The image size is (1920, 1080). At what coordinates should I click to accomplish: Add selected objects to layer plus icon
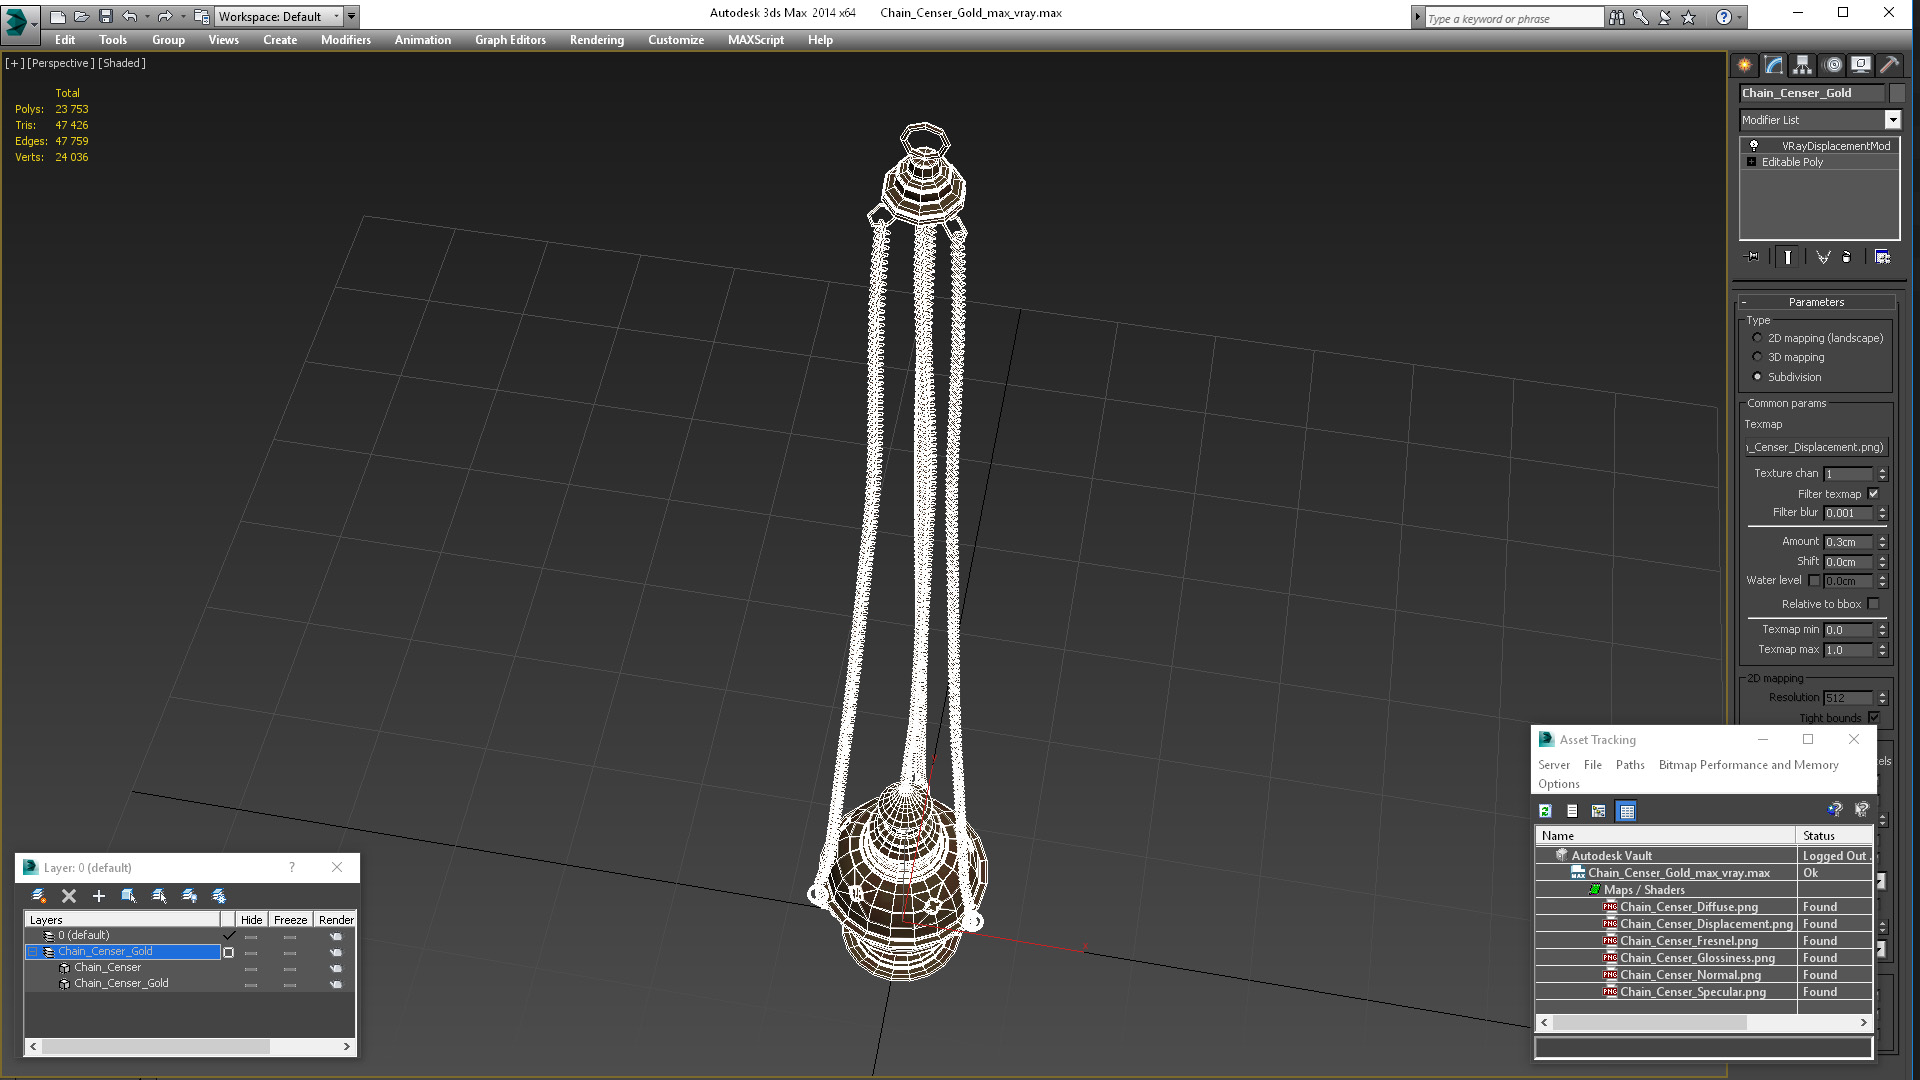tap(99, 896)
